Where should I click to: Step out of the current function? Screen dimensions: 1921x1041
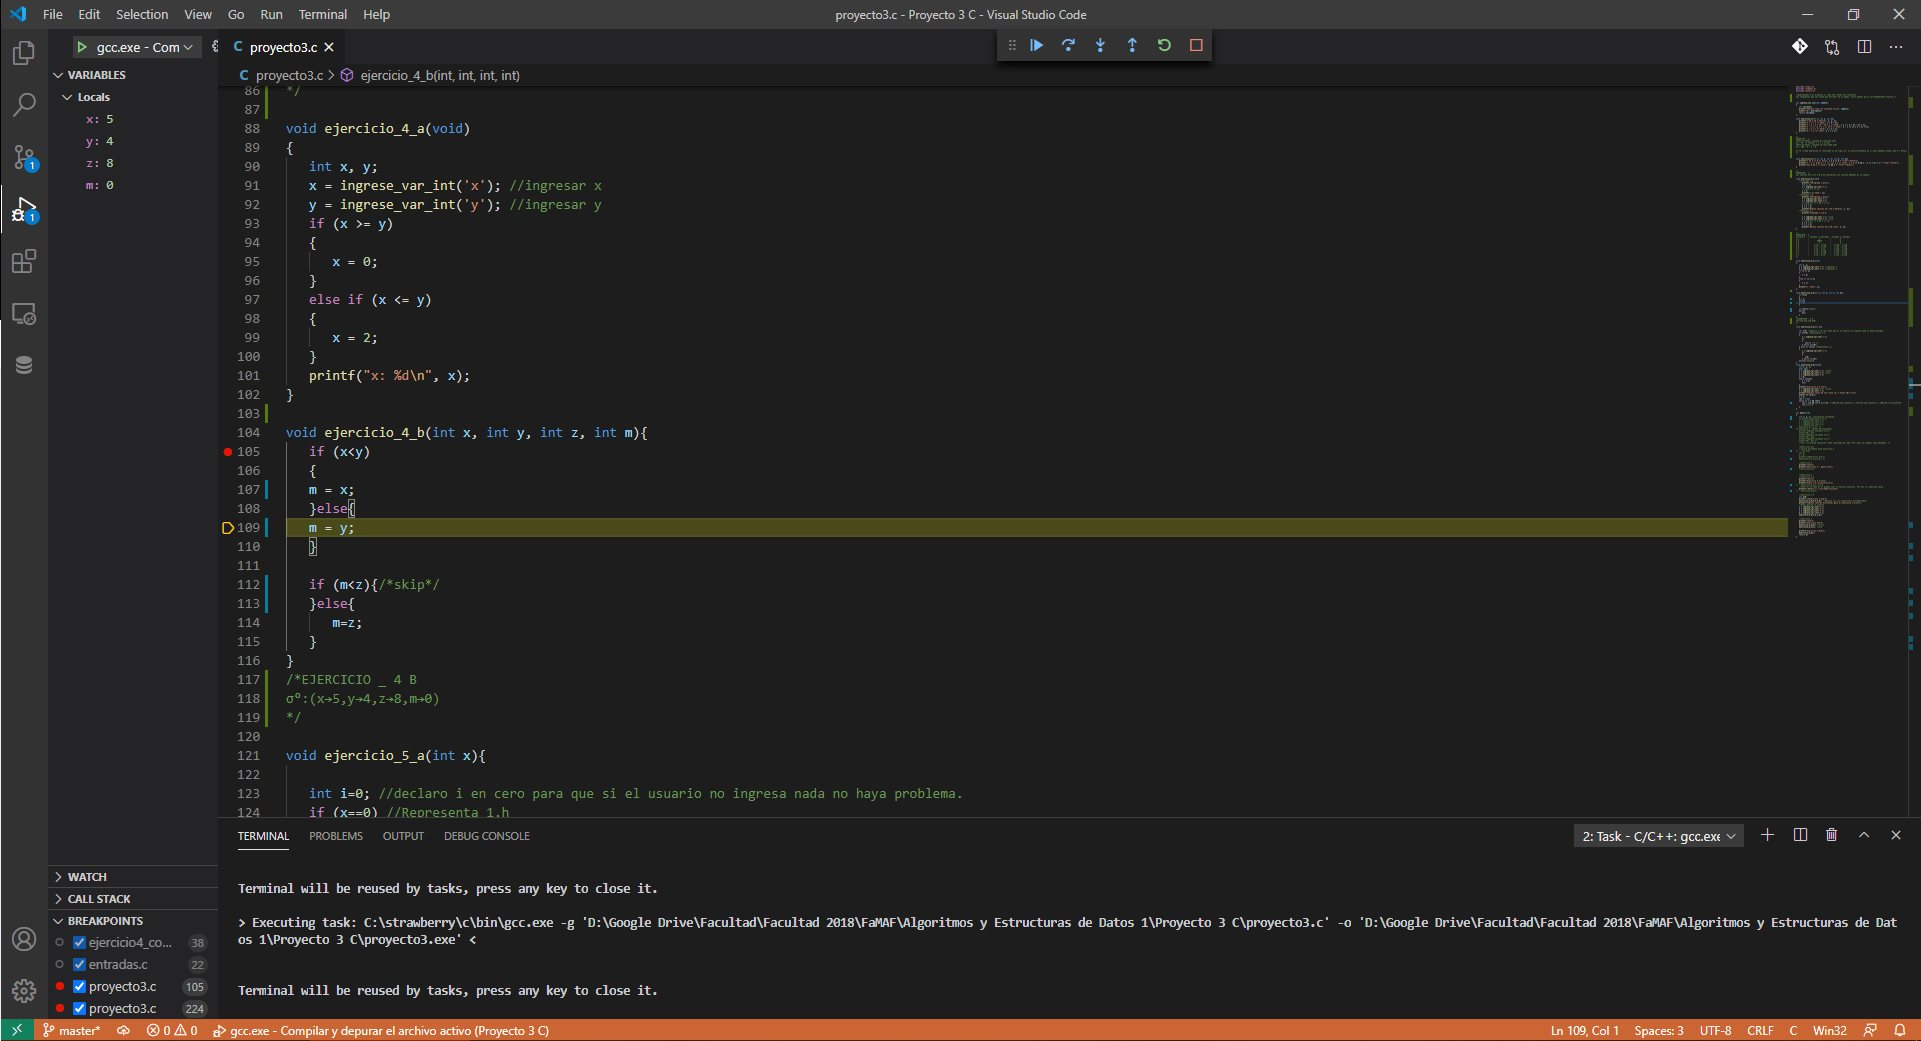1132,45
